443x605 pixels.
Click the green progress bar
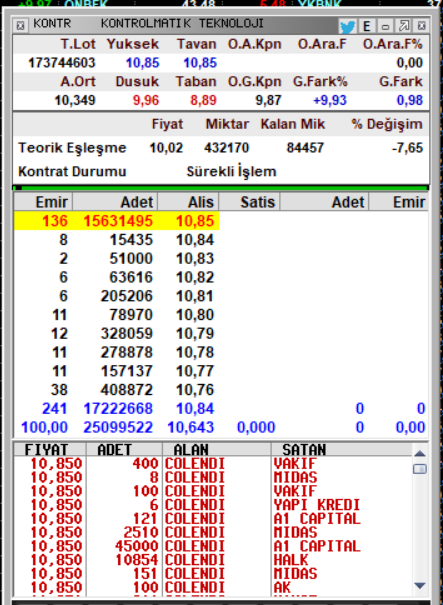click(221, 188)
